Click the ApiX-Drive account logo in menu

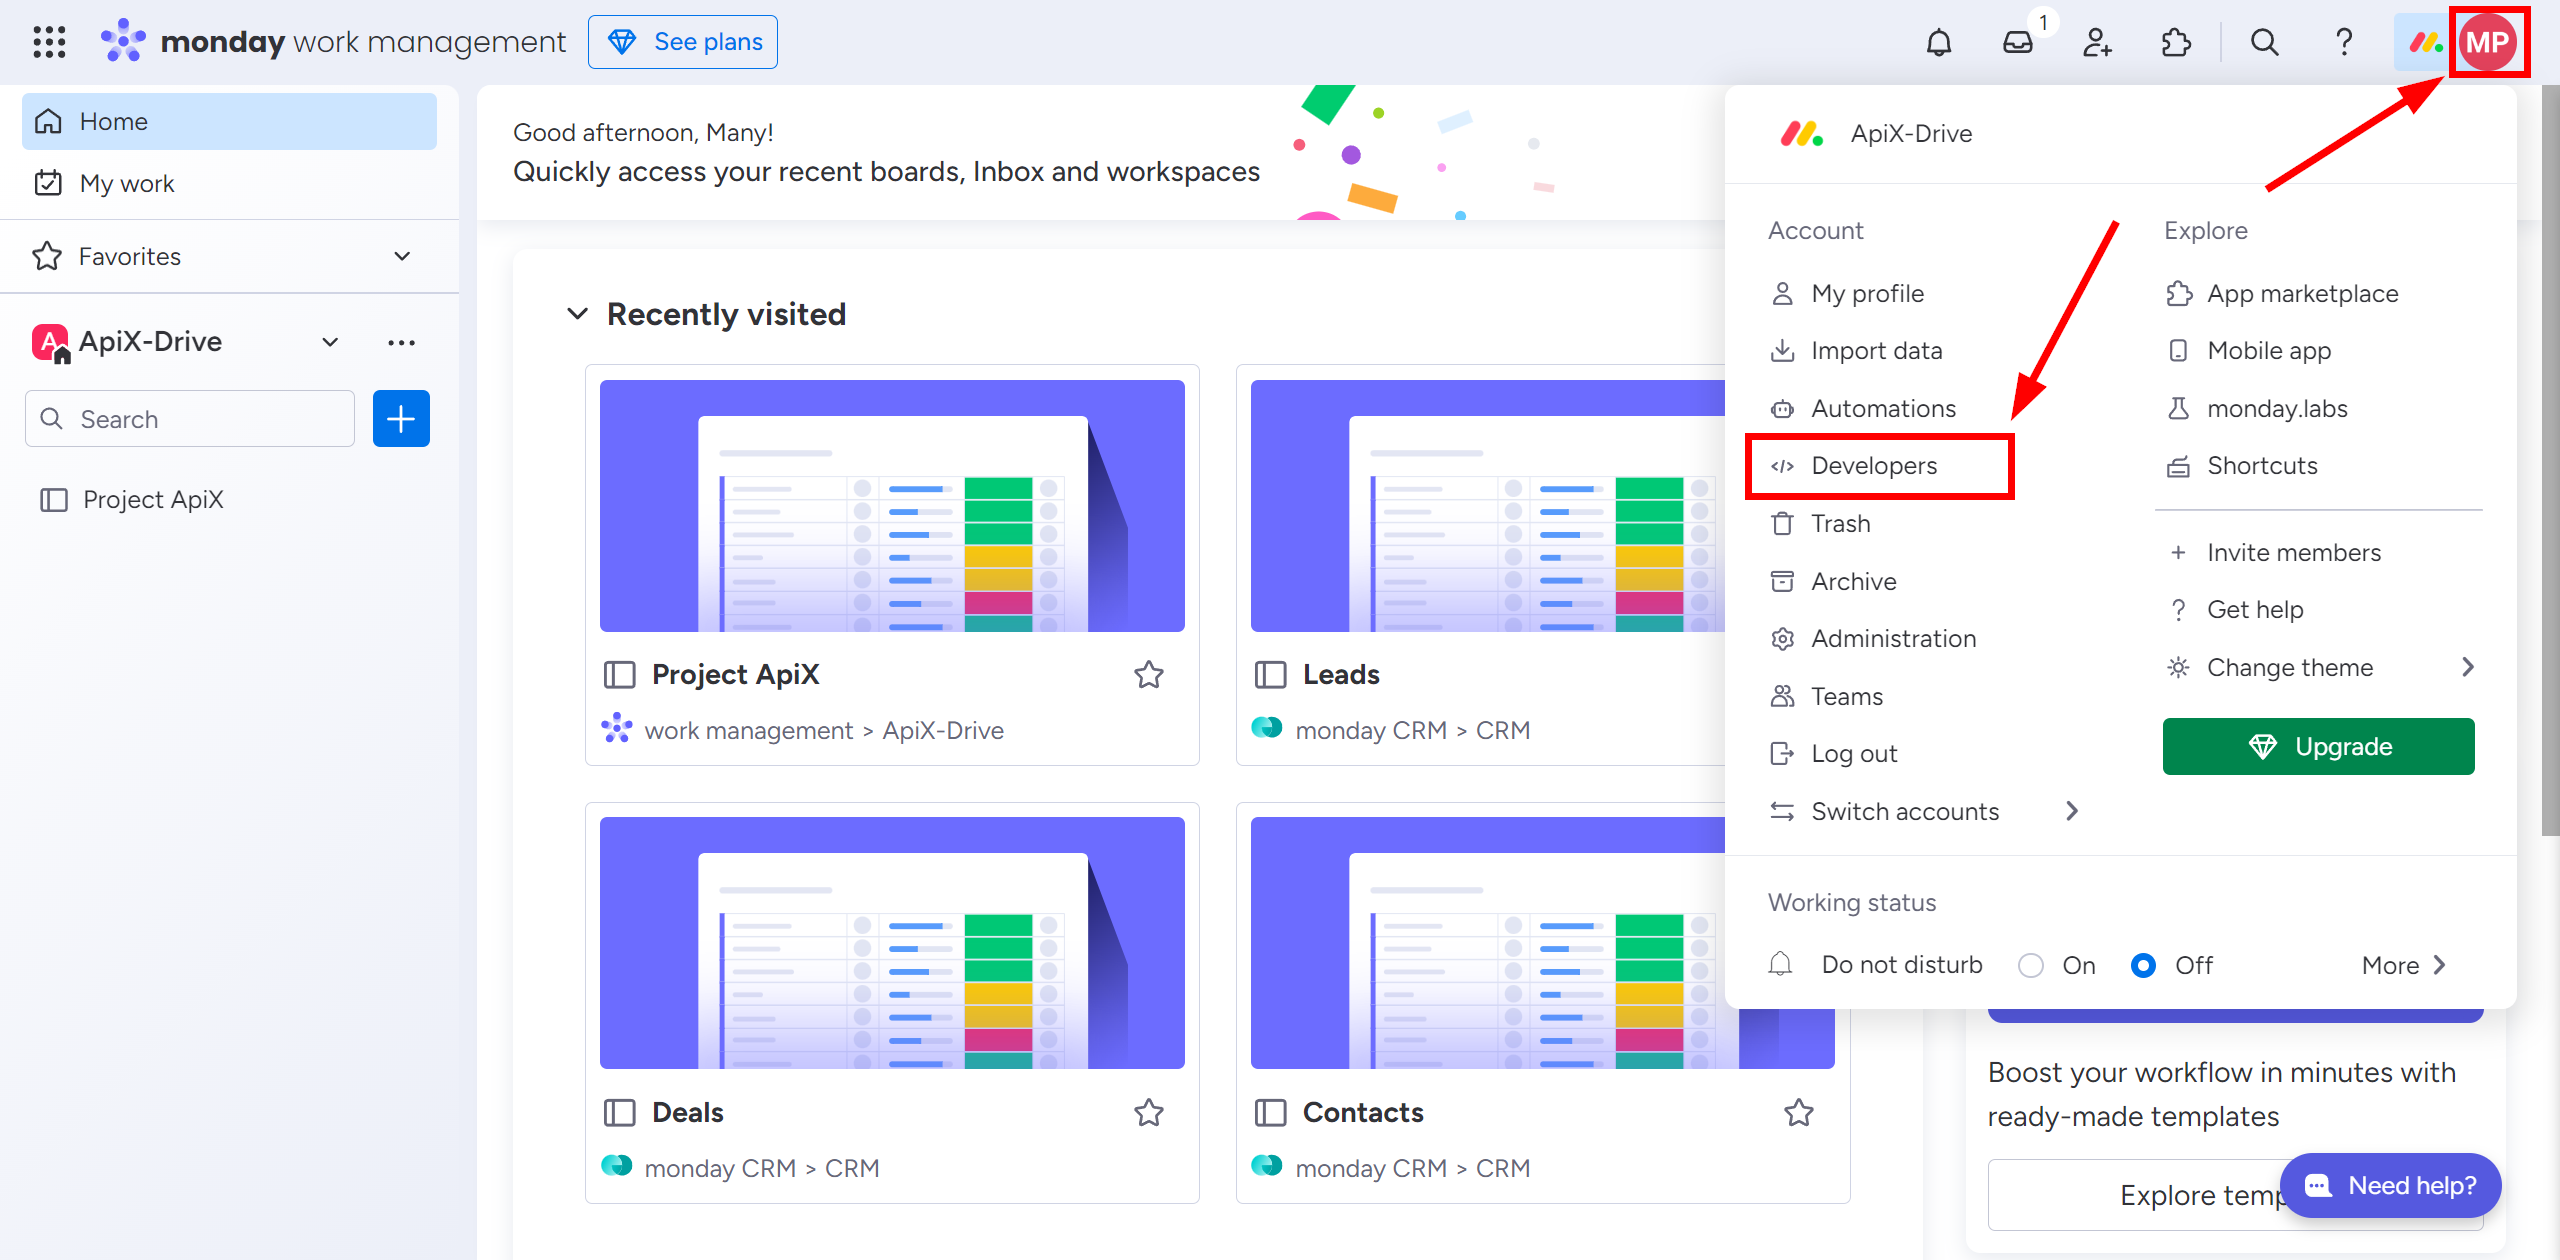1801,134
